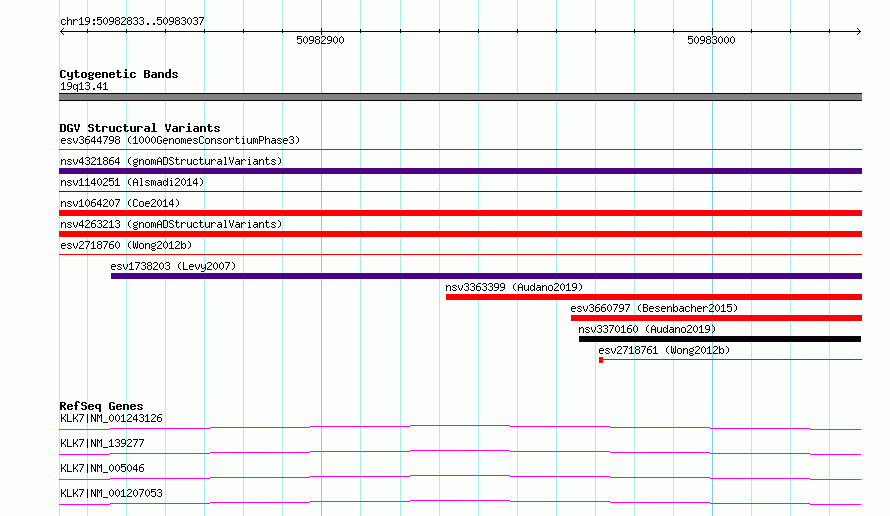Click the right arrow end of the ruler
Viewport: 890px width, 516px height.
click(x=858, y=32)
